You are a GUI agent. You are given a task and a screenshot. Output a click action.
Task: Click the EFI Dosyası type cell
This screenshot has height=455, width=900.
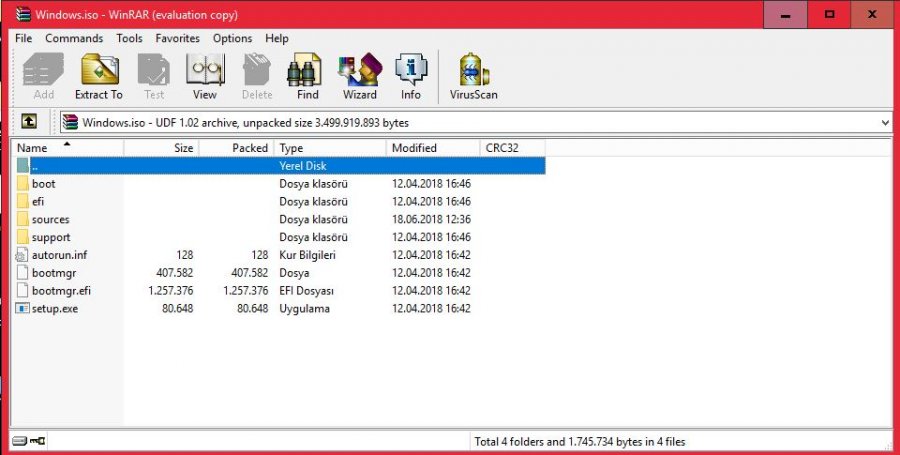(x=307, y=290)
